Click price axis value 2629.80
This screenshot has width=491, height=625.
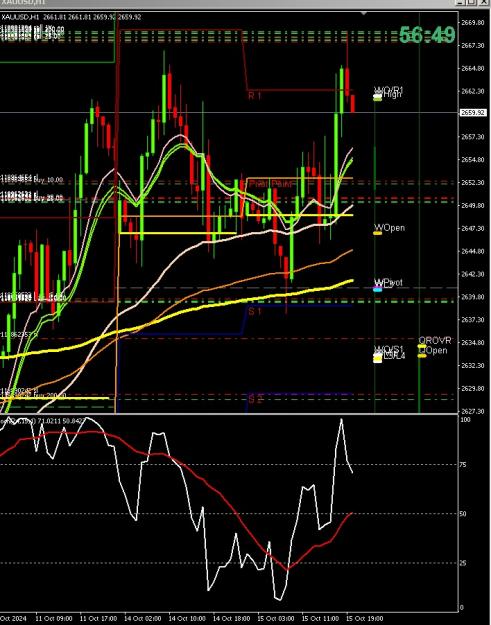pos(473,388)
